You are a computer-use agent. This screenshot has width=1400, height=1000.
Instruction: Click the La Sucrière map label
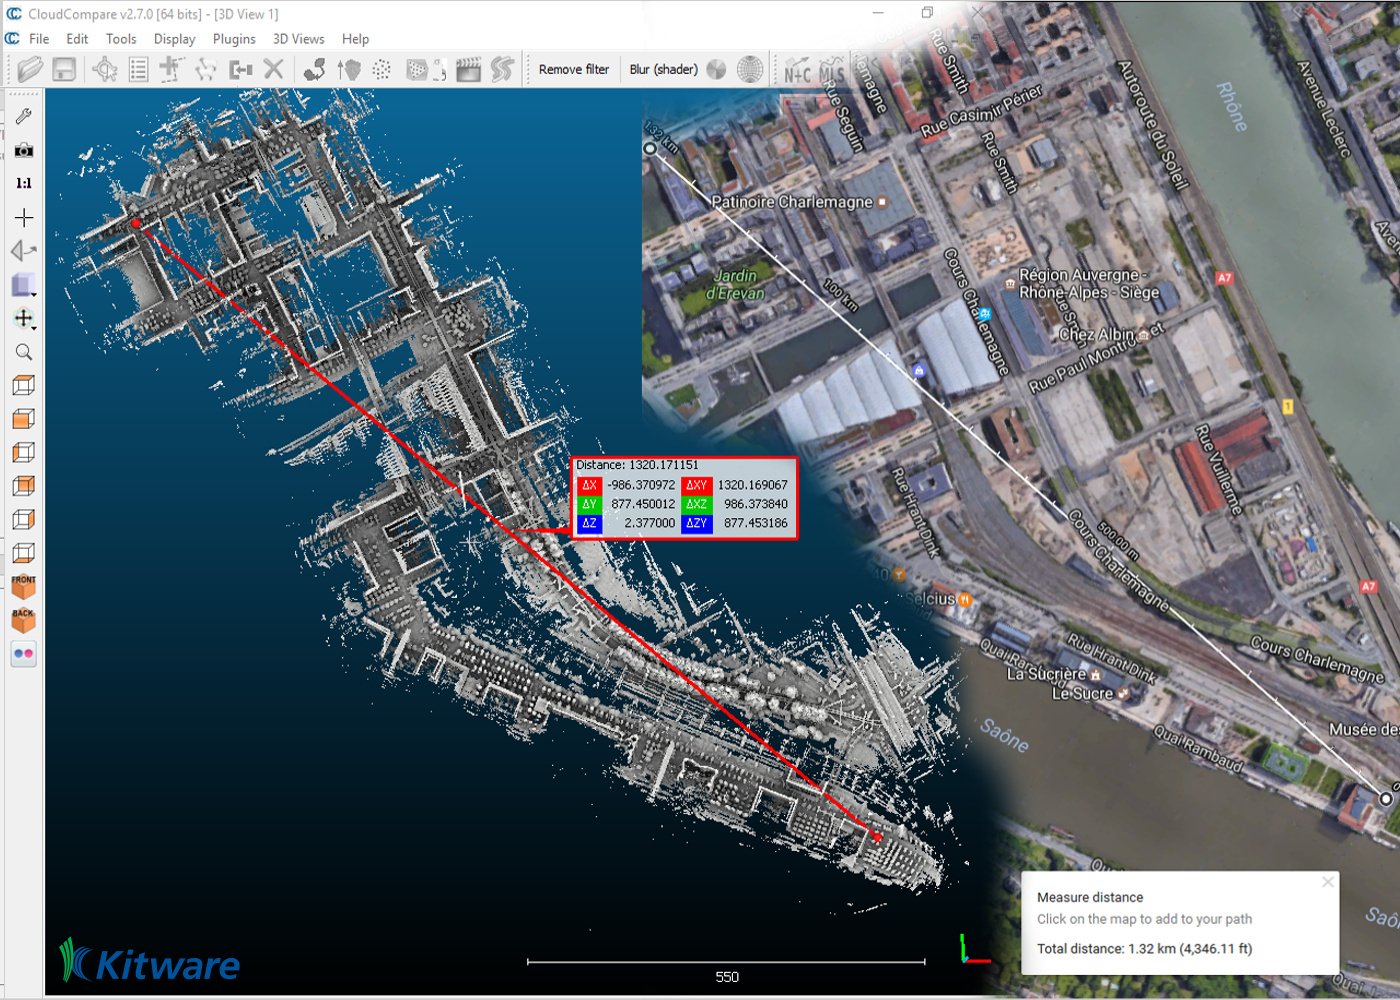(1046, 674)
